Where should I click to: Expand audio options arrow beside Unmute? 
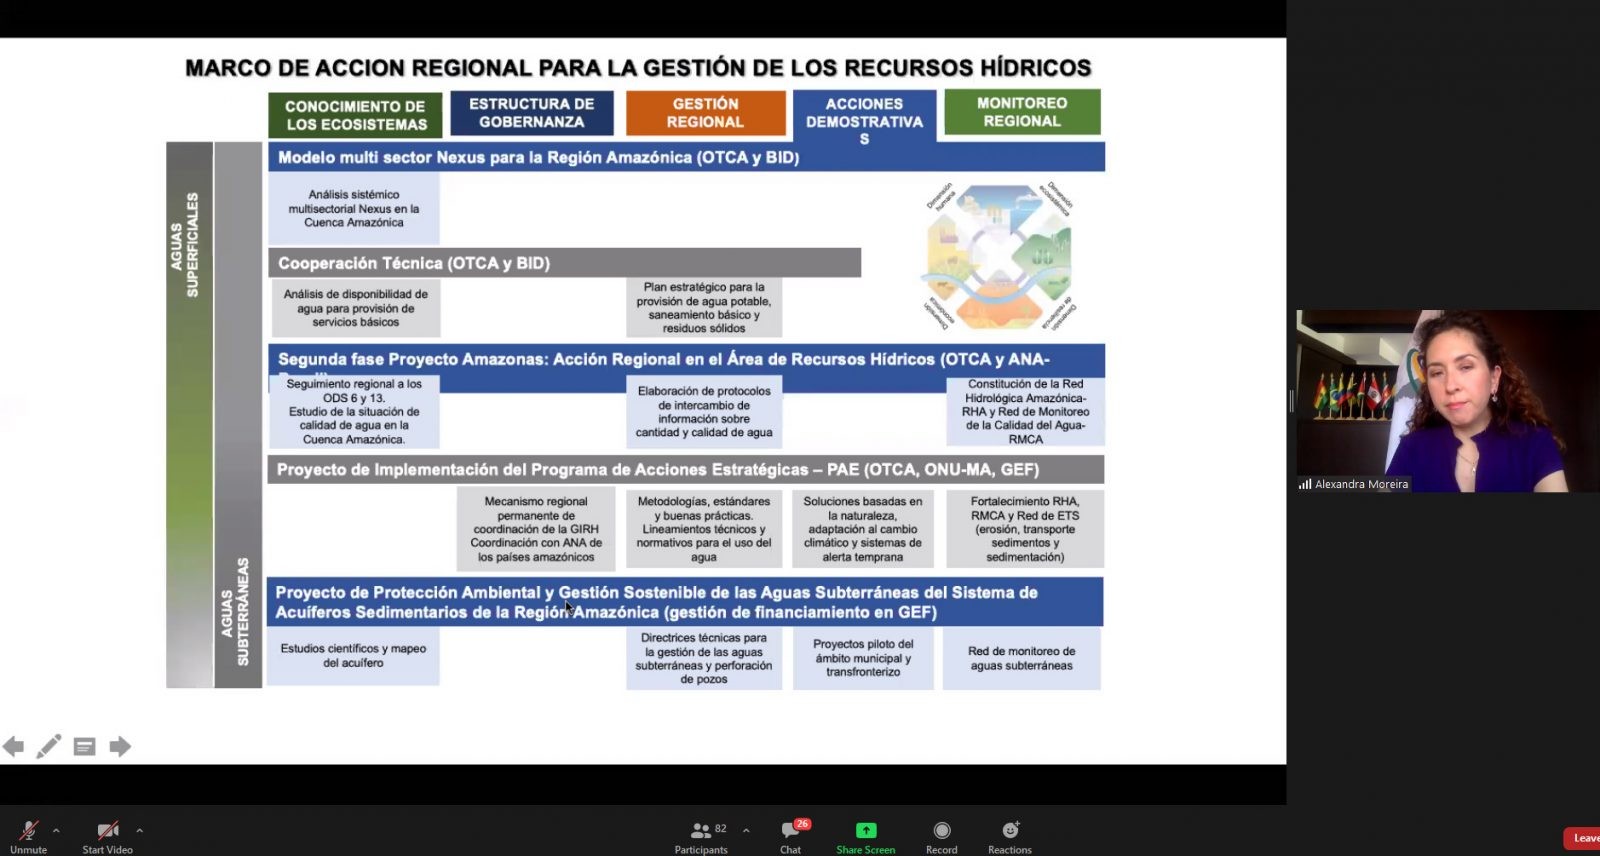coord(56,830)
